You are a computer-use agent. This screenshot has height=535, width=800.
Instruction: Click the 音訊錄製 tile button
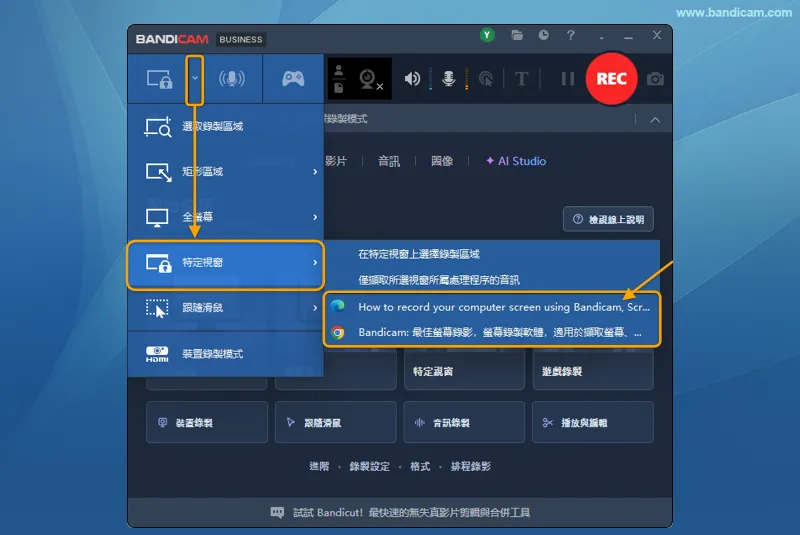464,422
